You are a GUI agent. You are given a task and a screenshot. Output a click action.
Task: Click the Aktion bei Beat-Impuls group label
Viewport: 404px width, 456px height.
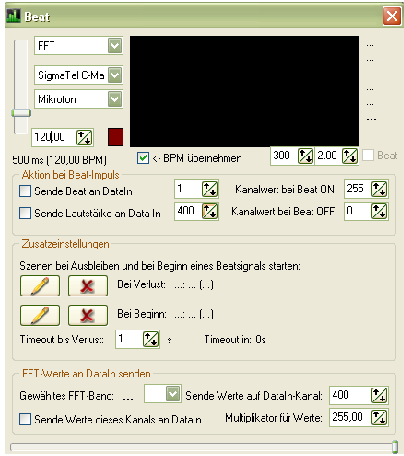[70, 175]
